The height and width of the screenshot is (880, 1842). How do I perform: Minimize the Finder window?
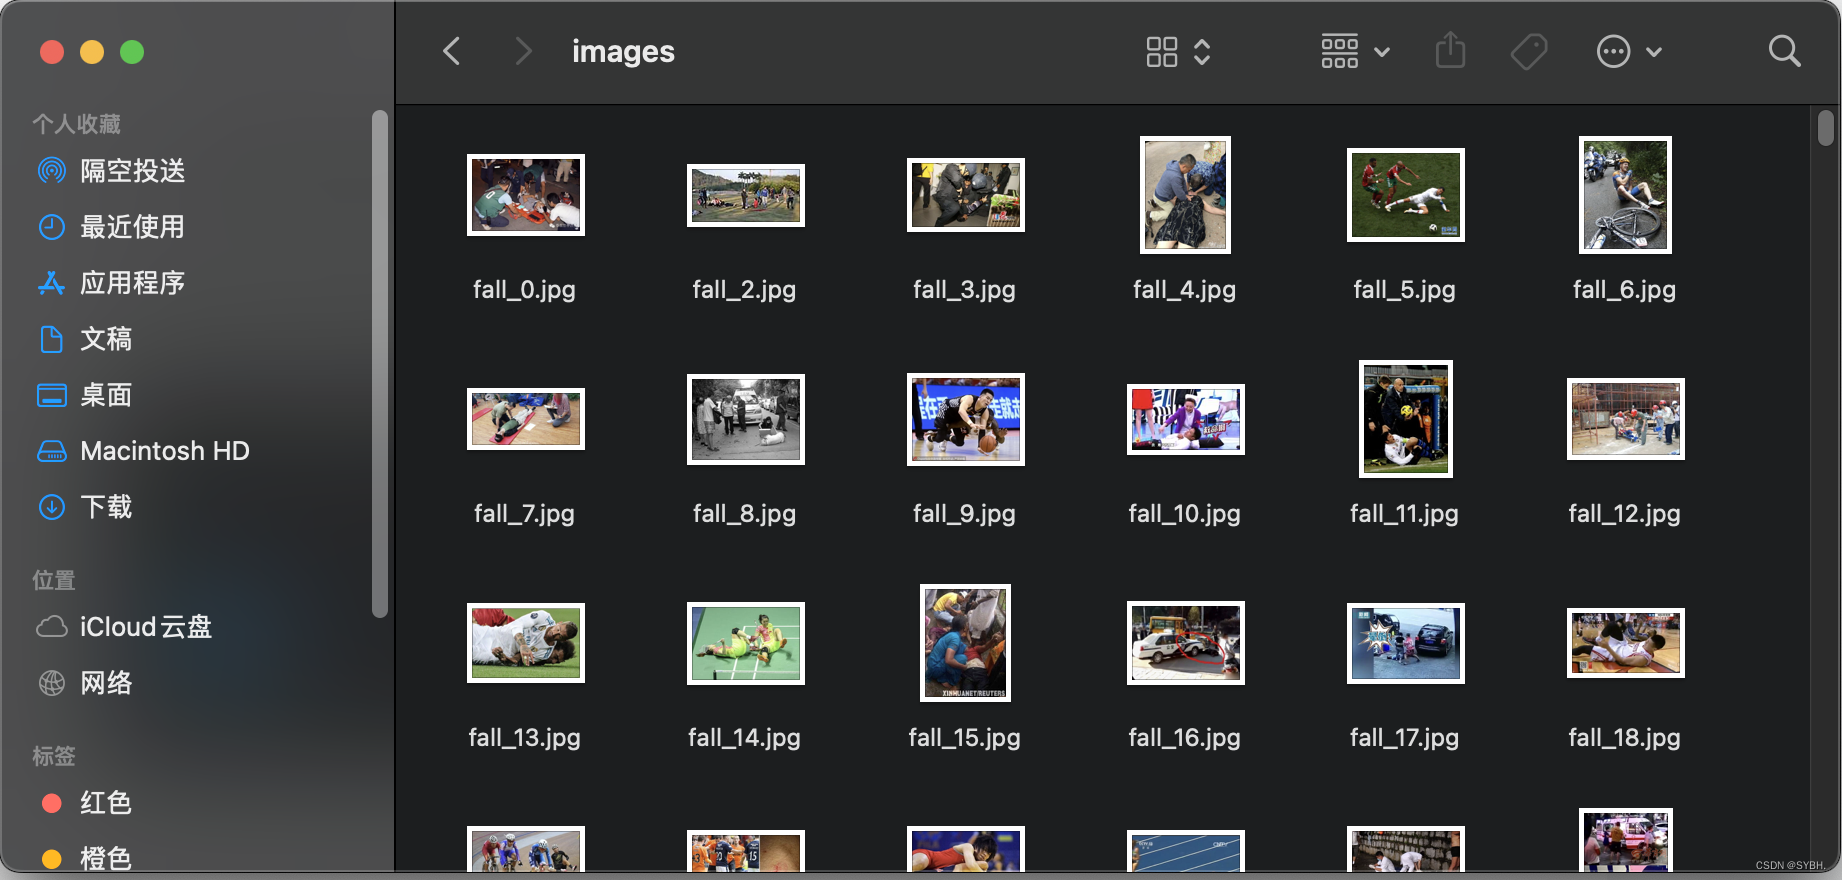[x=92, y=52]
